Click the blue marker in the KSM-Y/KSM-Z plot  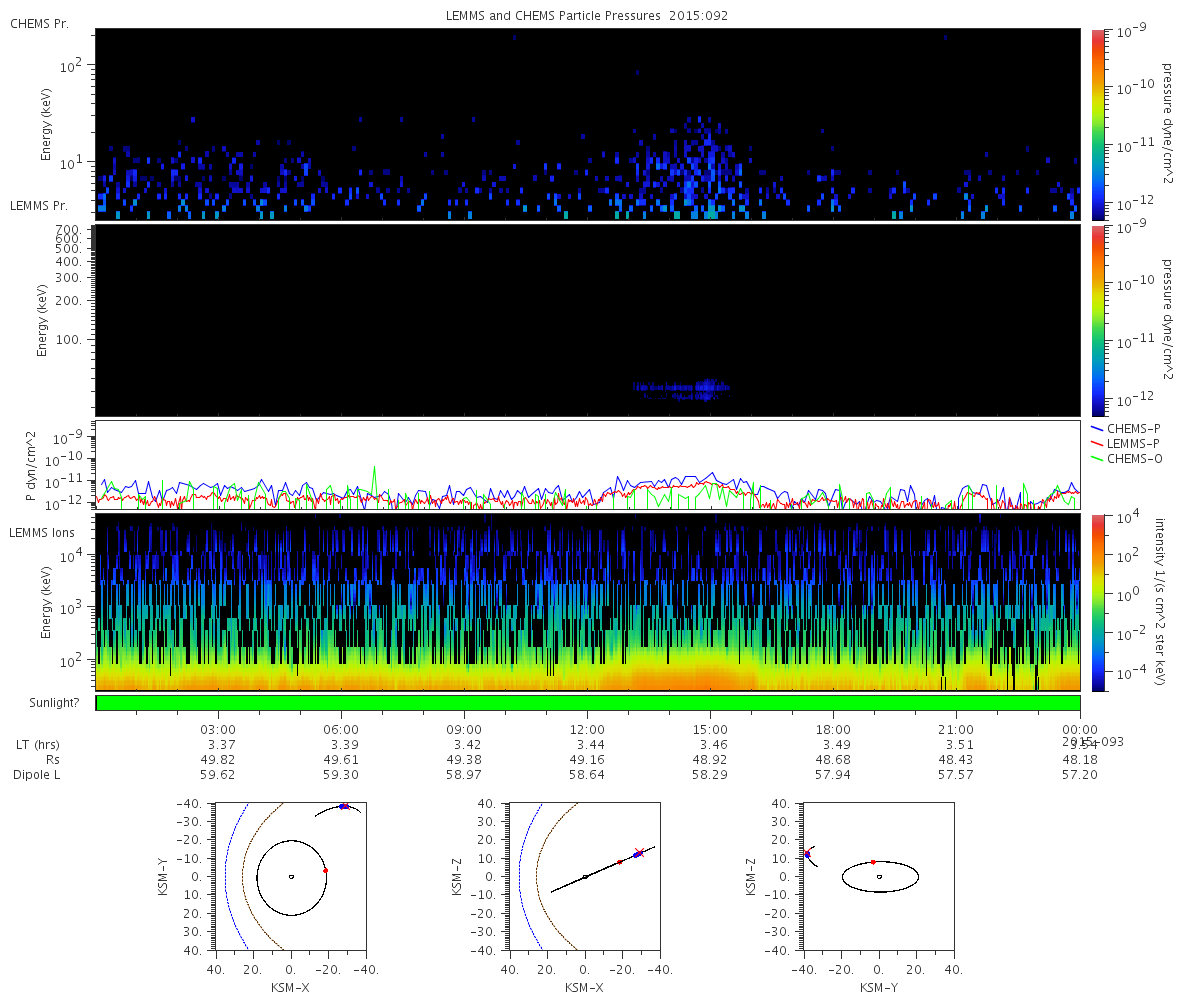[x=807, y=854]
